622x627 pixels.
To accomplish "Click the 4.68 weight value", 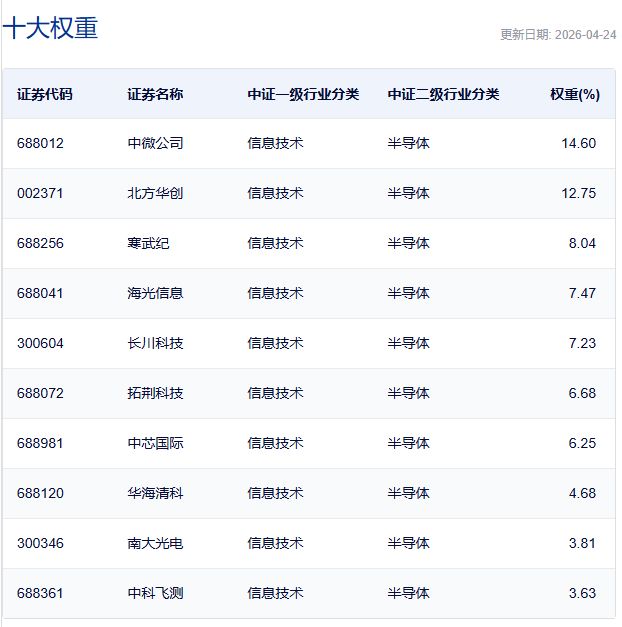I will 581,493.
